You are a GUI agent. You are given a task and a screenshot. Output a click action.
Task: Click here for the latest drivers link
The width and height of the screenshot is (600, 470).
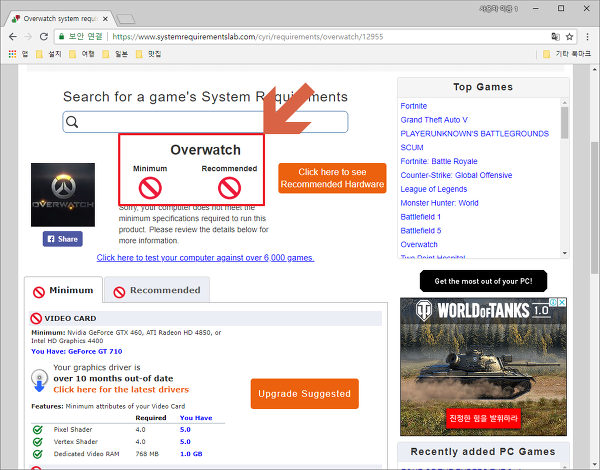[121, 390]
